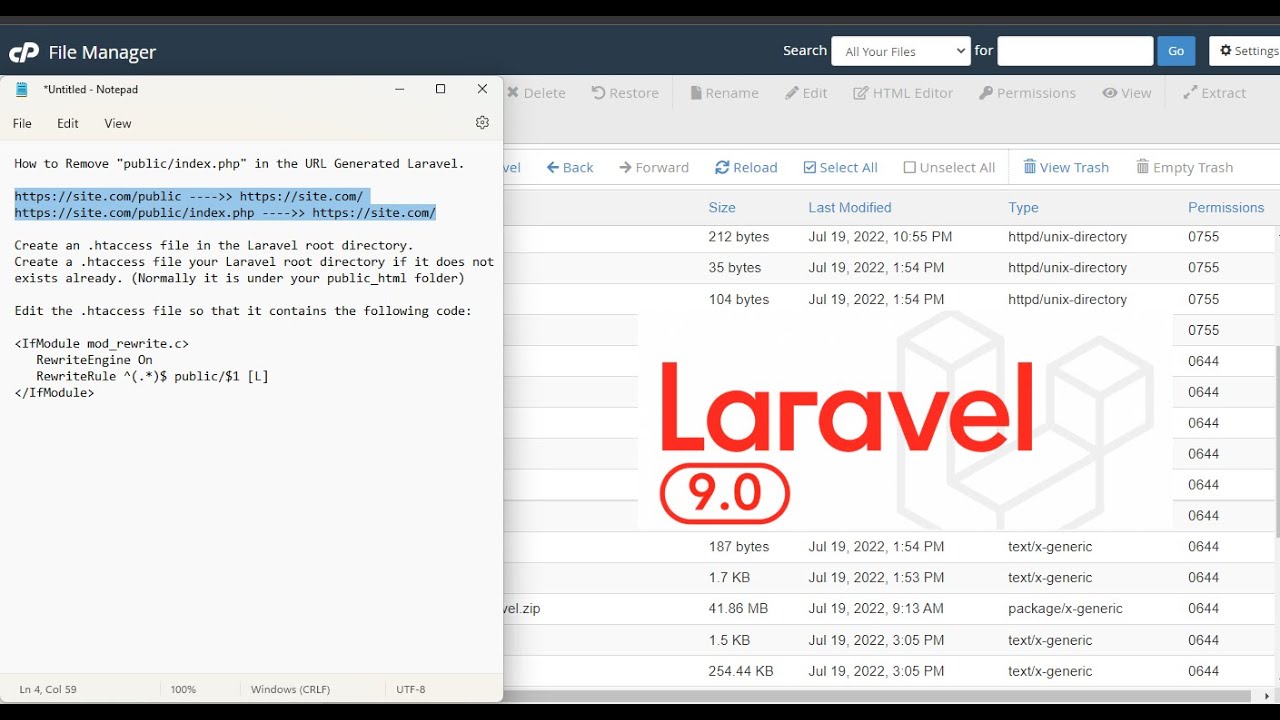Open the All Your Files search dropdown
Image resolution: width=1280 pixels, height=720 pixels.
click(901, 52)
